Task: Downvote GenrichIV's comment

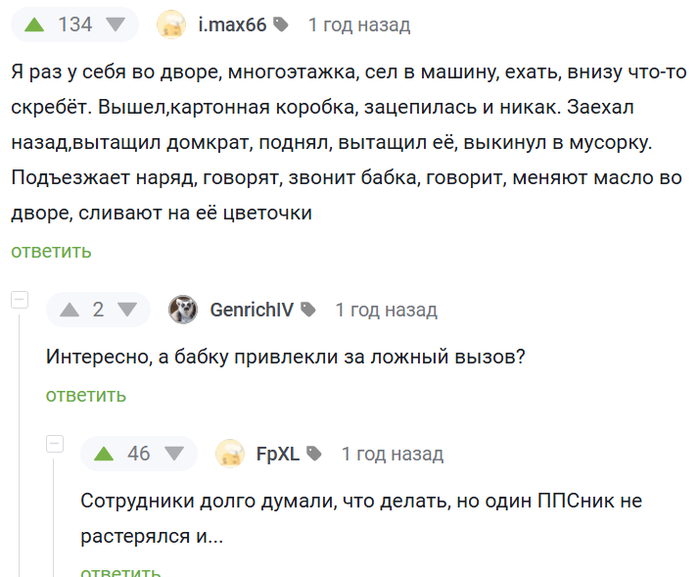Action: point(127,310)
